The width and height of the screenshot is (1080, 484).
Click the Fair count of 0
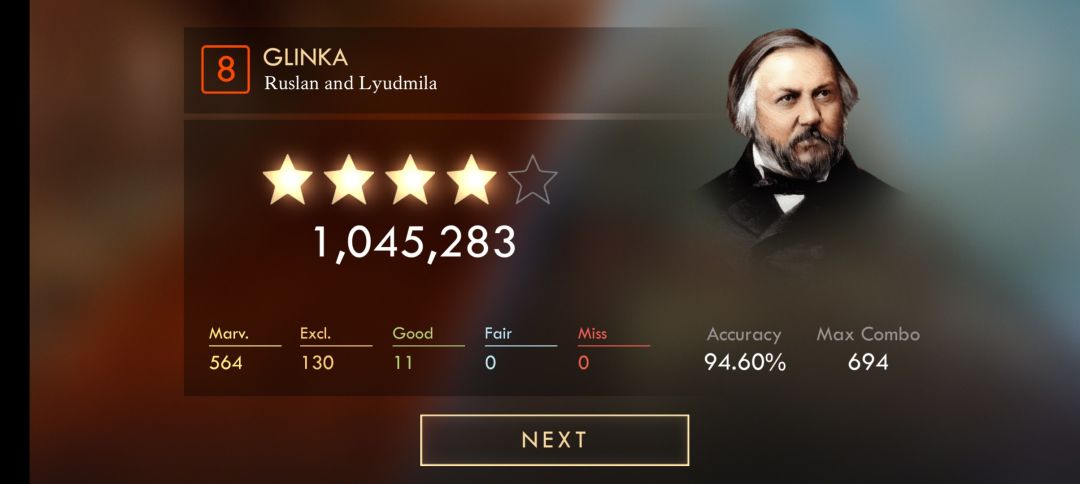[490, 362]
